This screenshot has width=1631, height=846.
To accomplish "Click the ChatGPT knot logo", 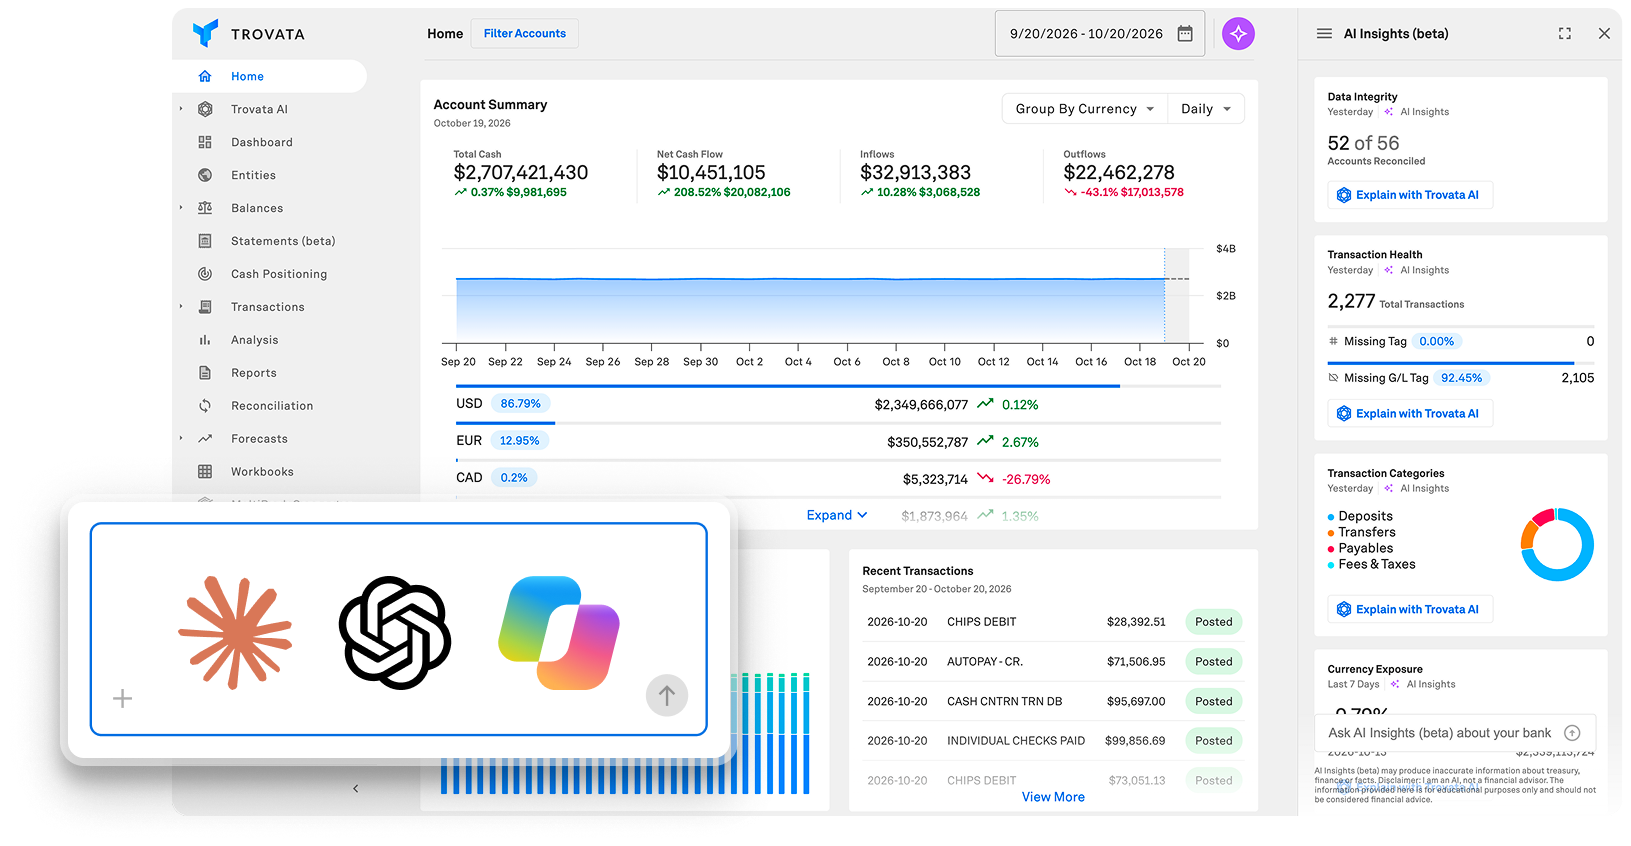I will [x=395, y=632].
